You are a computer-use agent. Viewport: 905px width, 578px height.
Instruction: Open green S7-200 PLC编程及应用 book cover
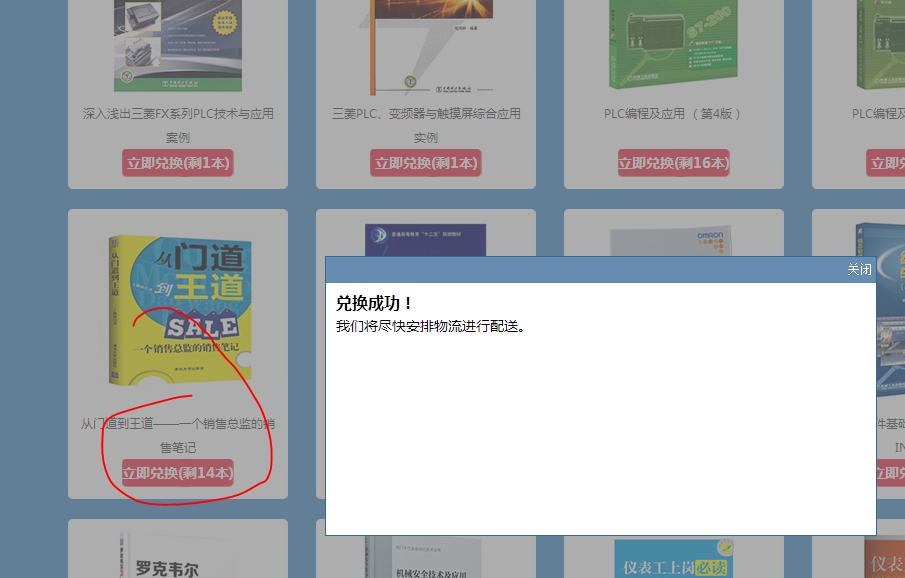674,44
